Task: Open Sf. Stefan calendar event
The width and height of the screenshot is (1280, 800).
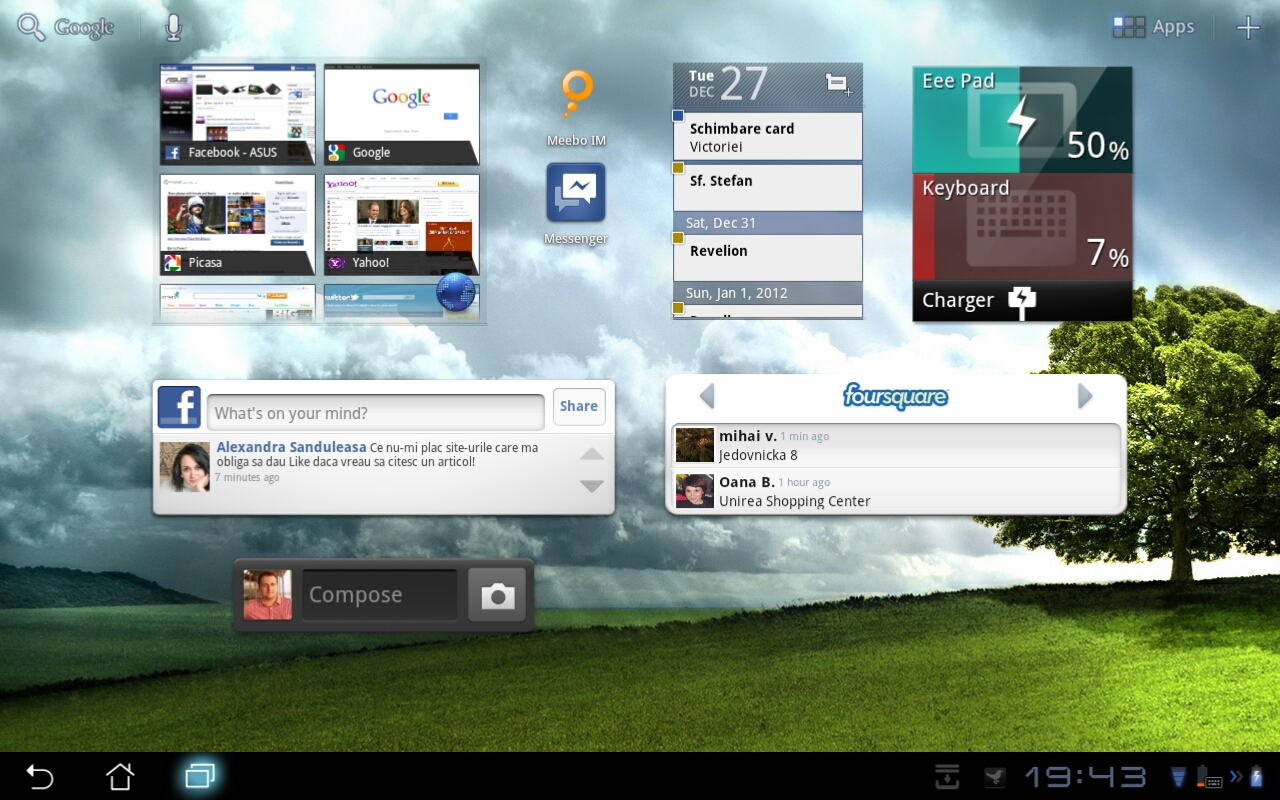Action: [767, 188]
